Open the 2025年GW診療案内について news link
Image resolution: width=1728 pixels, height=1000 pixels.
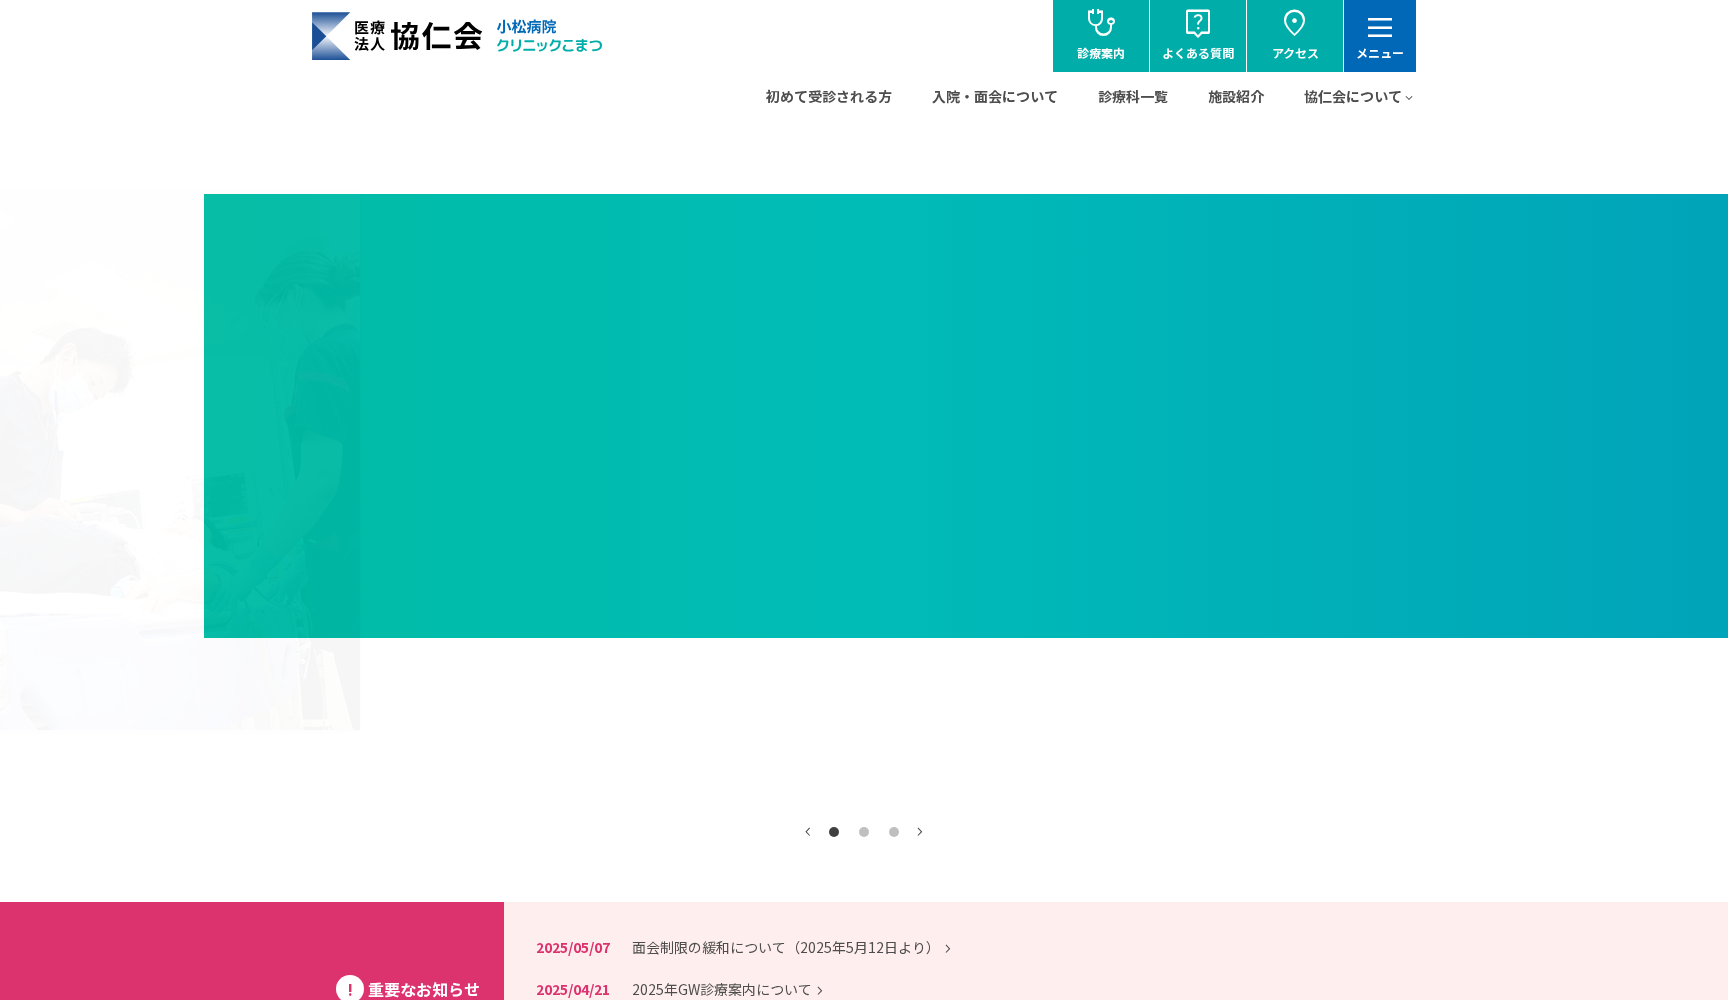(x=723, y=989)
